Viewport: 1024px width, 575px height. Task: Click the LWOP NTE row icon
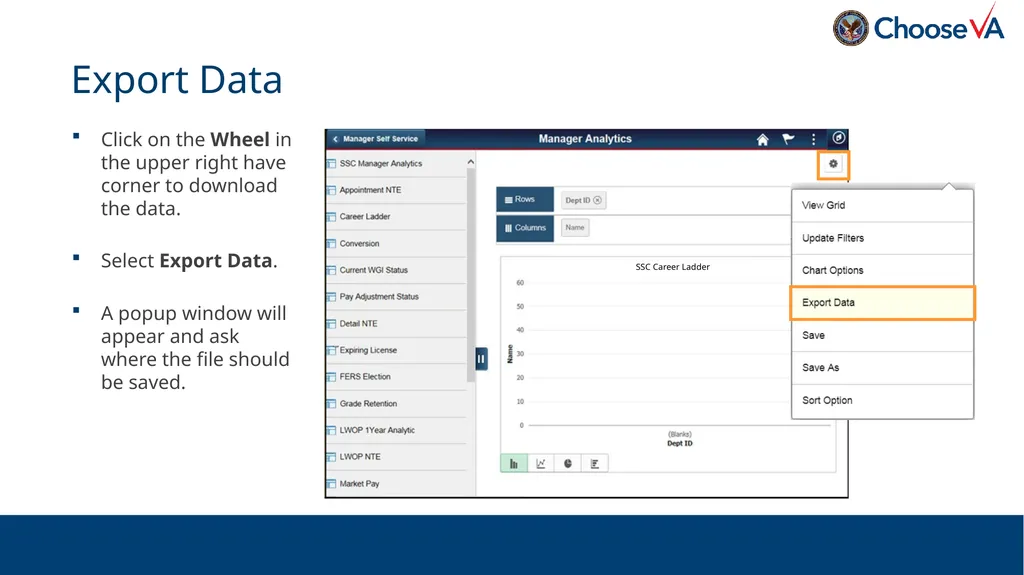332,457
